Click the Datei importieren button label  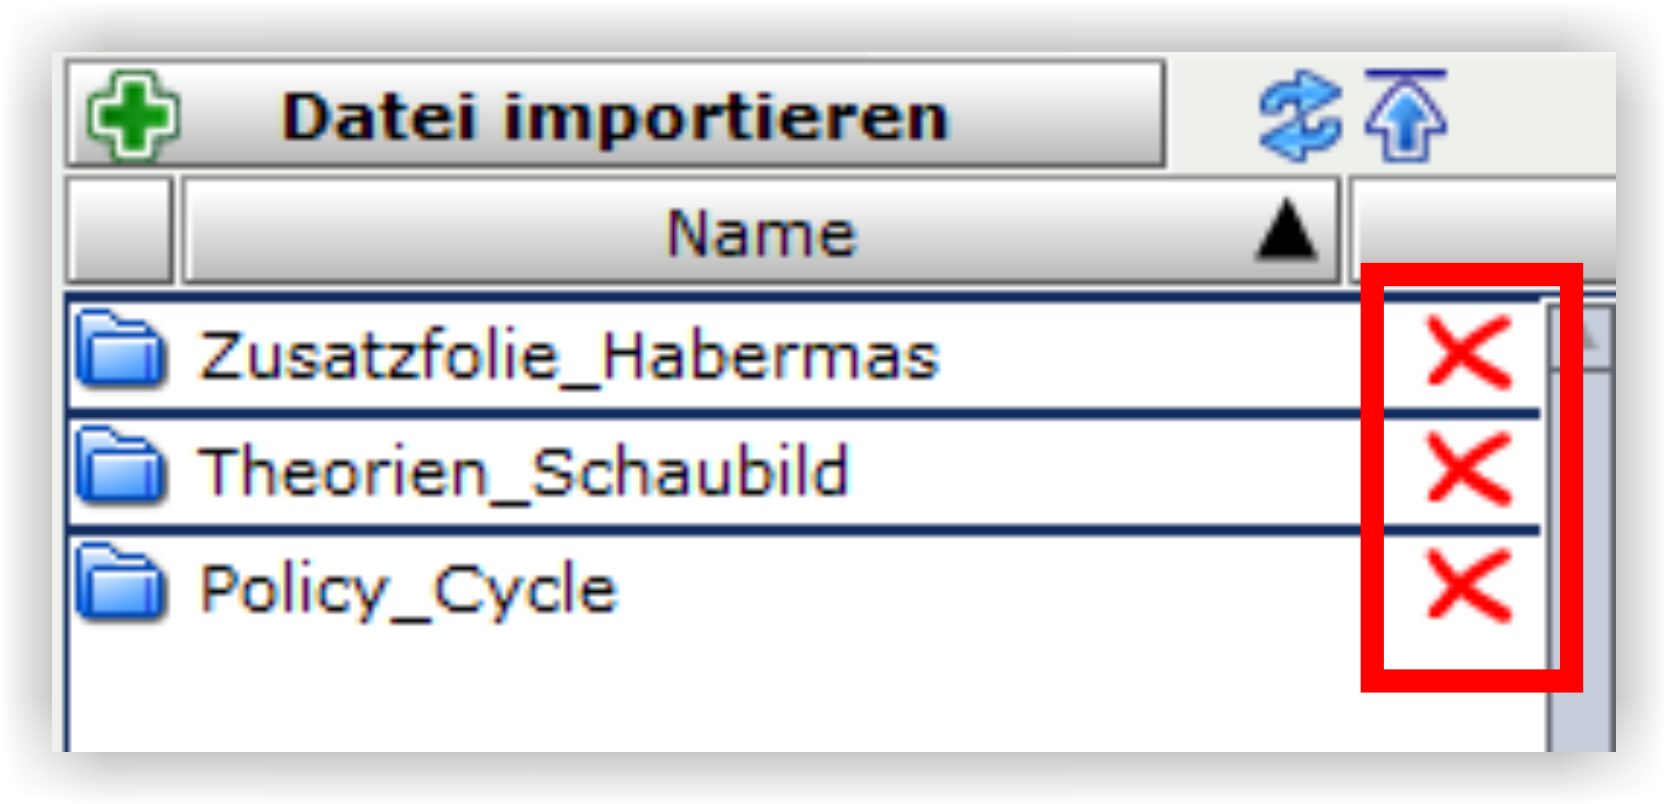pos(614,117)
